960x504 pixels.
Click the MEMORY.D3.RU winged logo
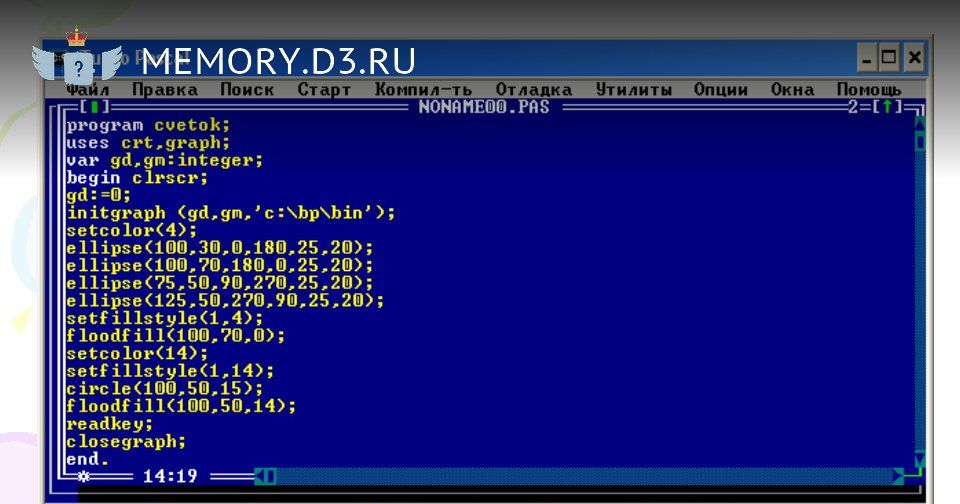pos(76,62)
